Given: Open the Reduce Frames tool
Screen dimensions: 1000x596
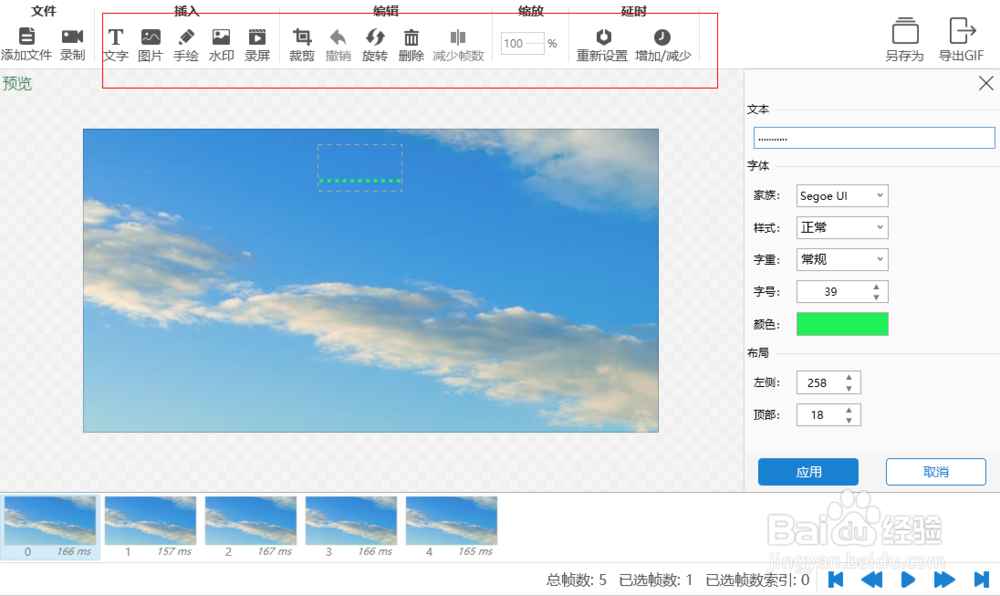Looking at the screenshot, I should tap(457, 43).
